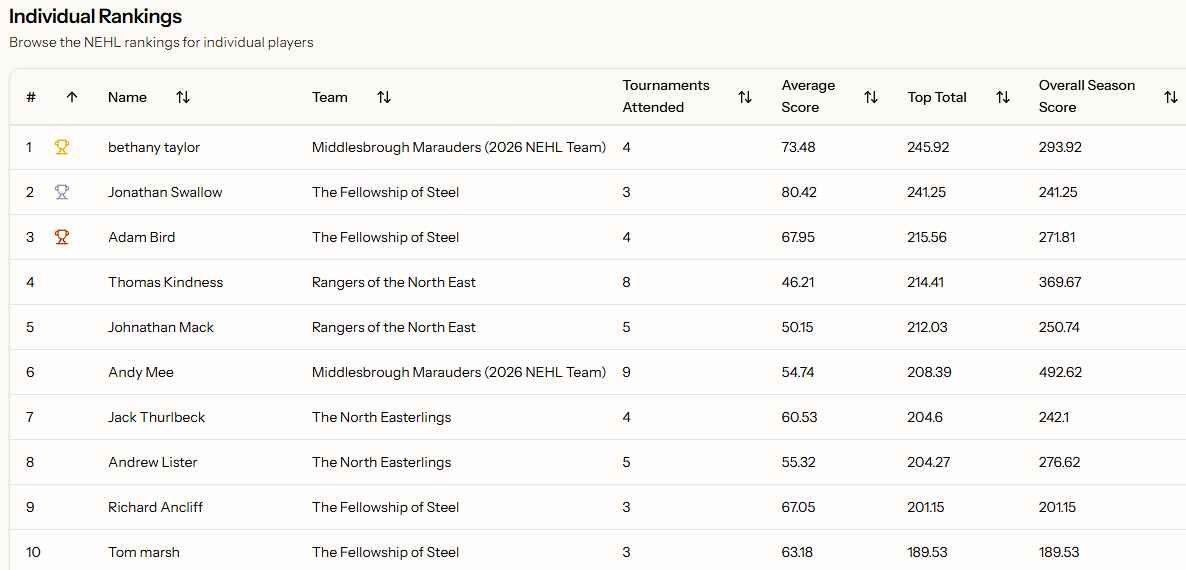
Task: Sort by Overall Season Score arrows icon
Action: tap(1170, 97)
